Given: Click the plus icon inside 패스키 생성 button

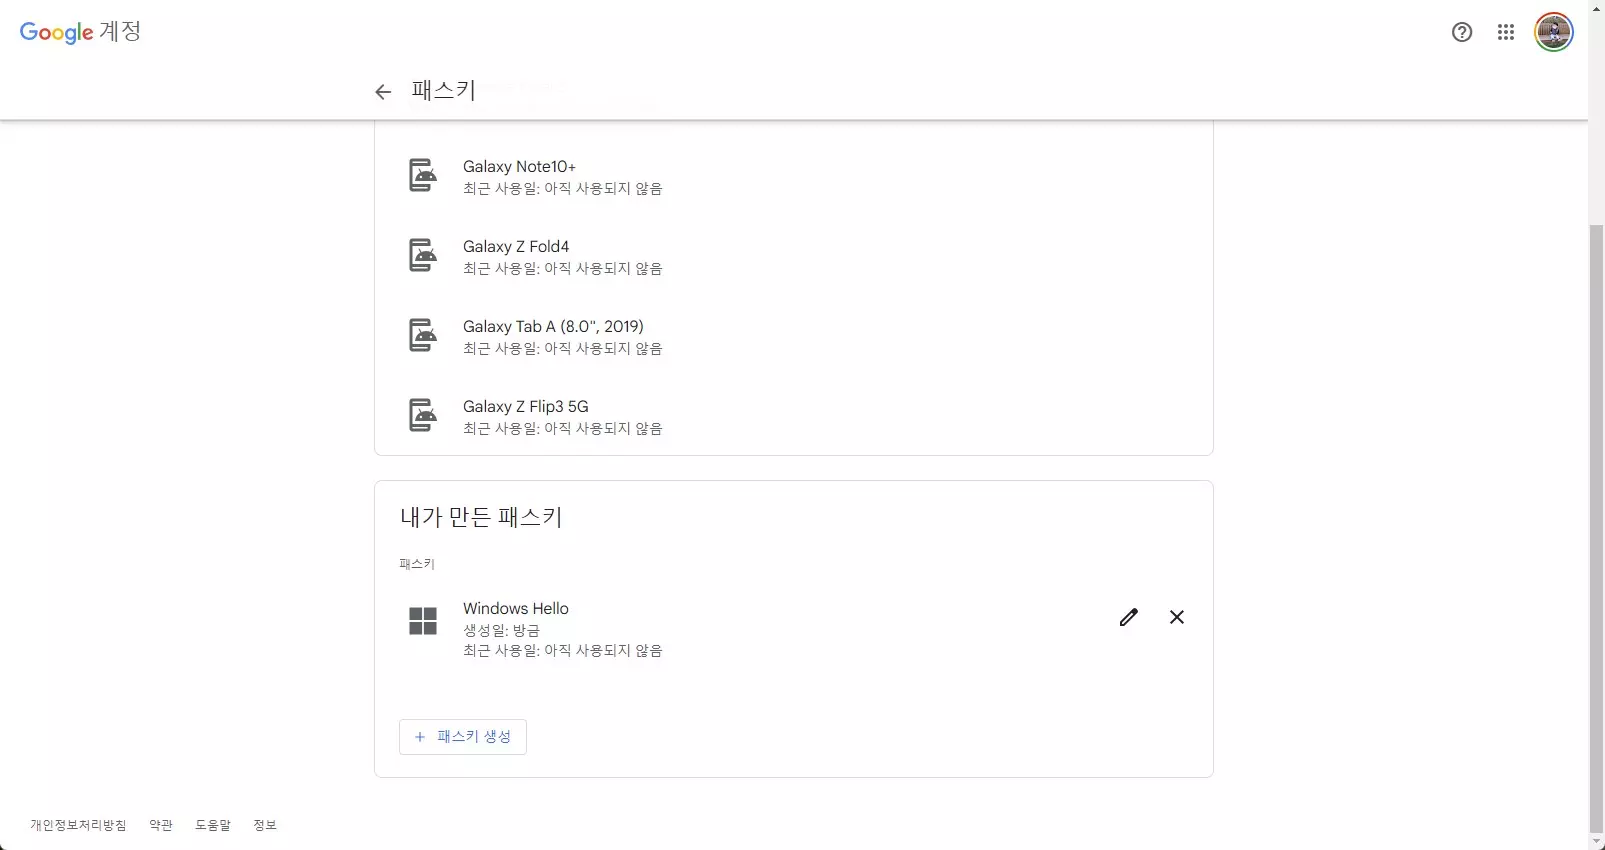Looking at the screenshot, I should [420, 737].
